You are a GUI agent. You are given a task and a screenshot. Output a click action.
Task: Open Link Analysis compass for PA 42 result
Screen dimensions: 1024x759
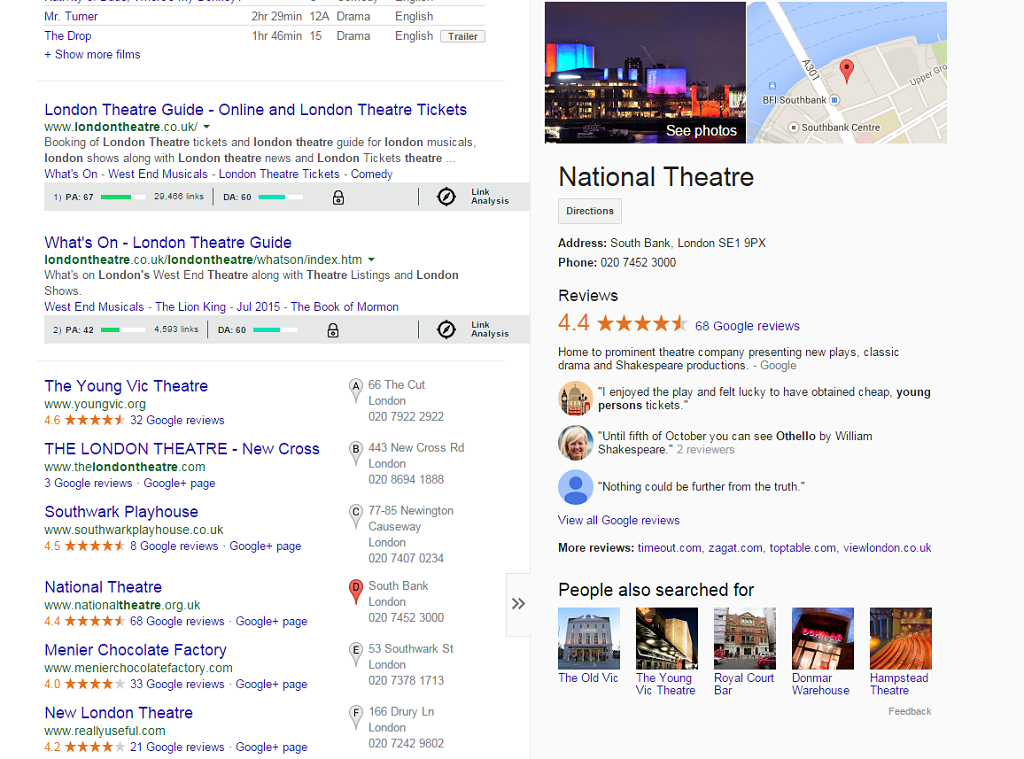(x=446, y=329)
